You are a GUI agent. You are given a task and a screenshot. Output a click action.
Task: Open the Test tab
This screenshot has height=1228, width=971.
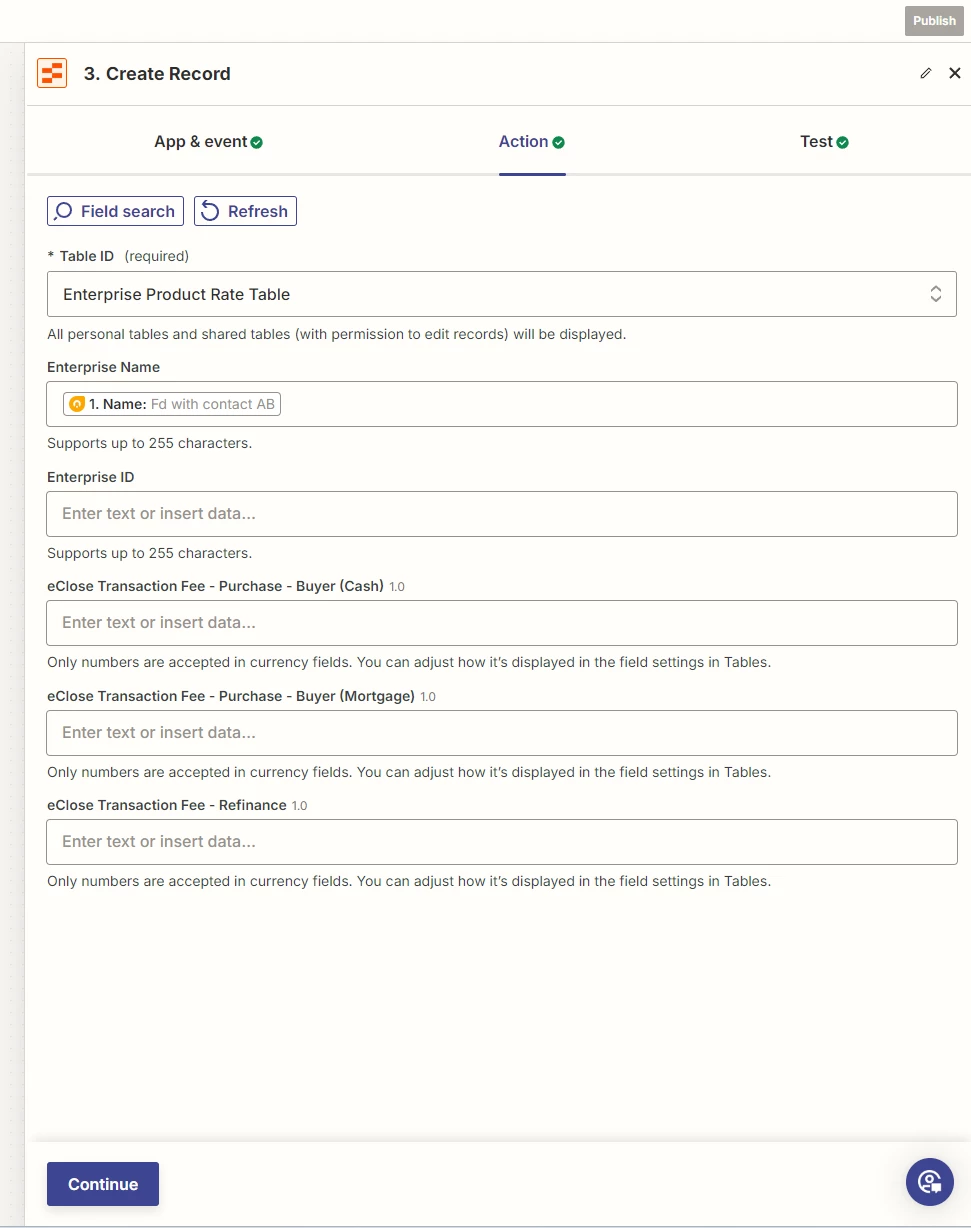pos(824,142)
